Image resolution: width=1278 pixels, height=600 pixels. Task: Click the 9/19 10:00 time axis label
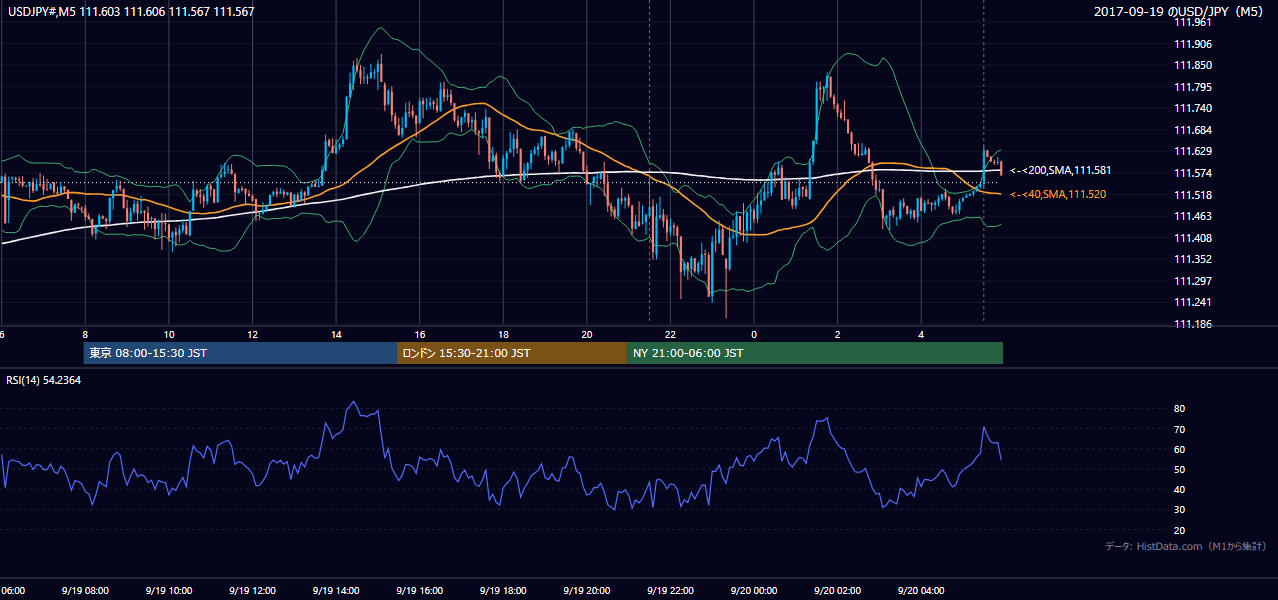pos(167,591)
